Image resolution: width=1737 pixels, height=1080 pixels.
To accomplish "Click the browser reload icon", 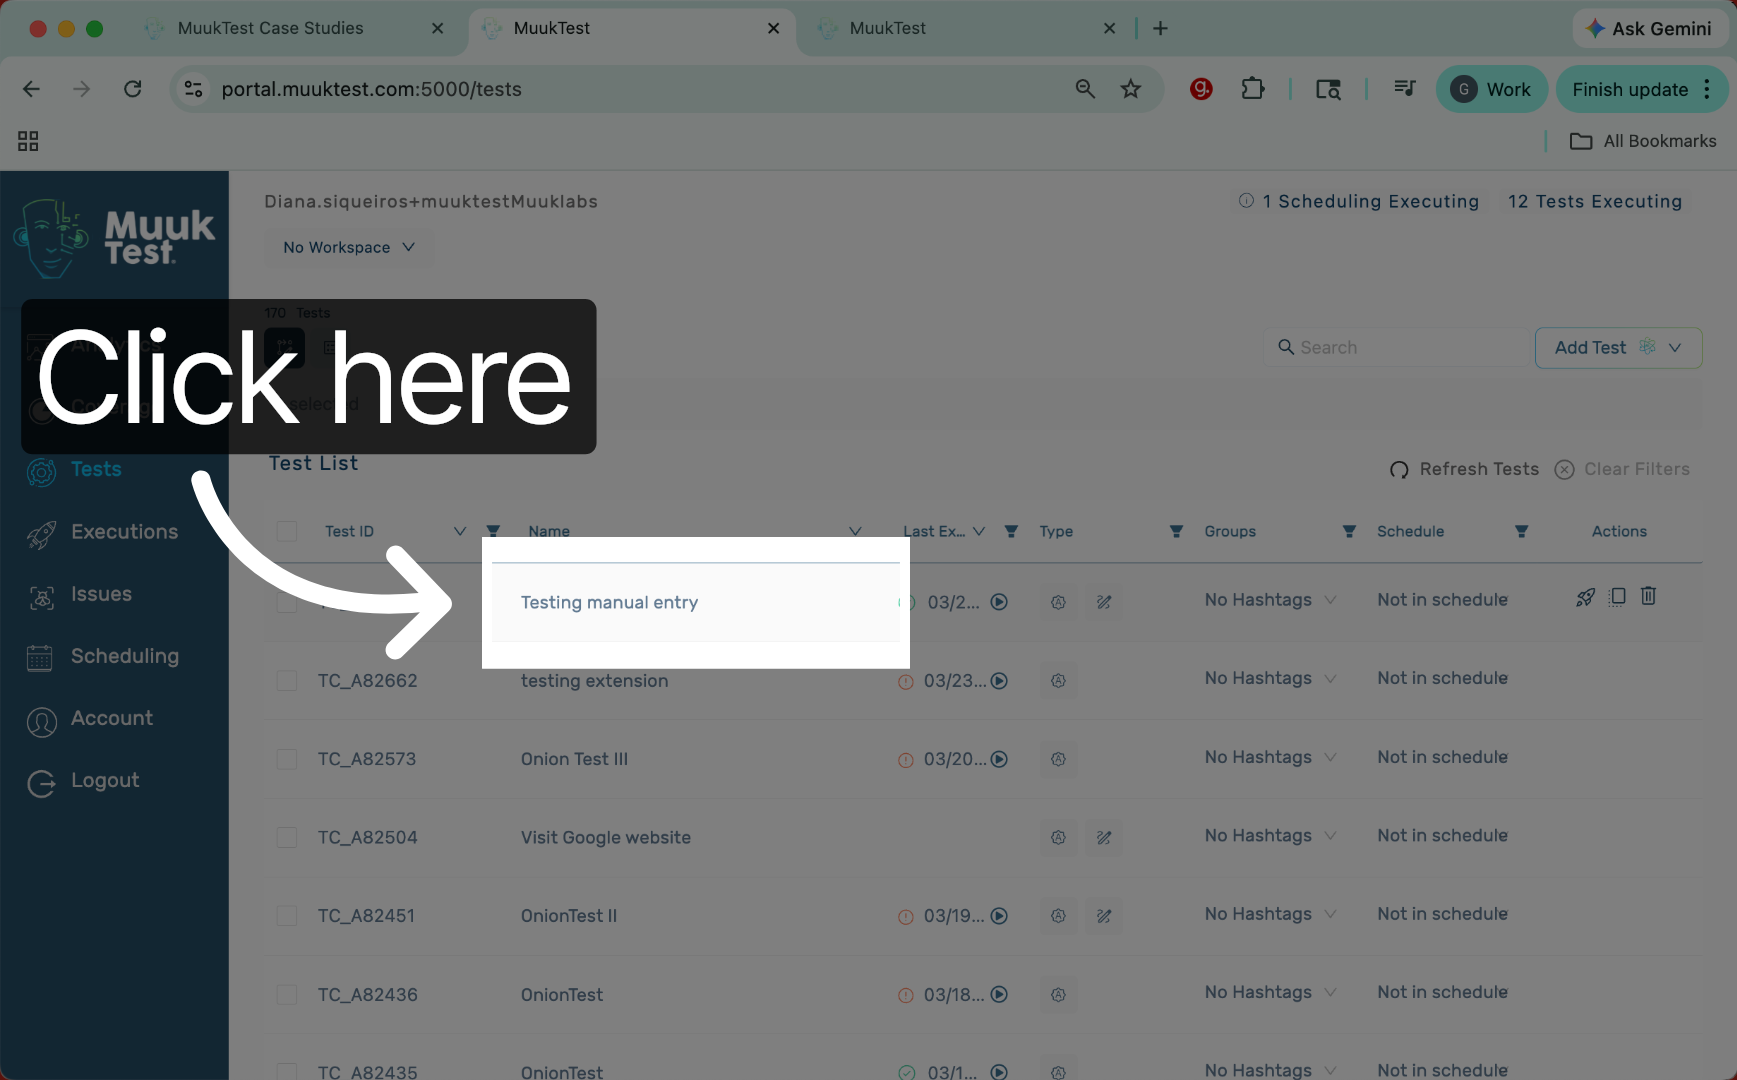I will (133, 89).
